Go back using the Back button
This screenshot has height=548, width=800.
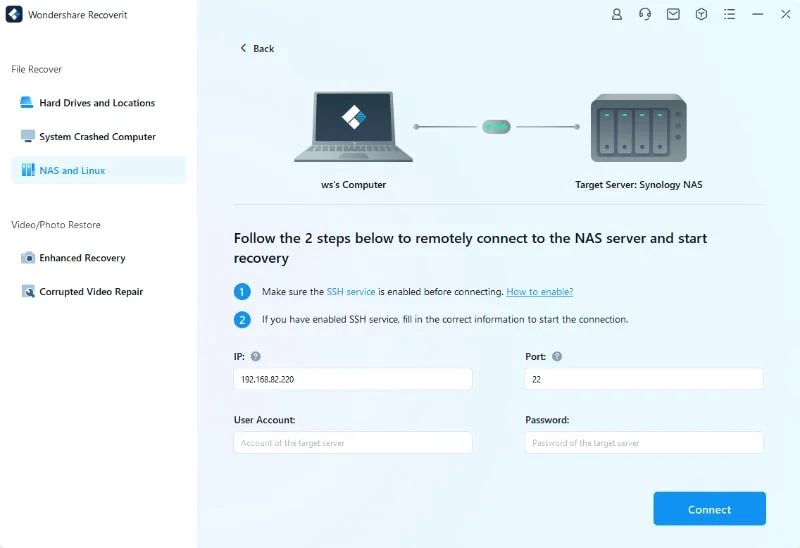pyautogui.click(x=257, y=49)
